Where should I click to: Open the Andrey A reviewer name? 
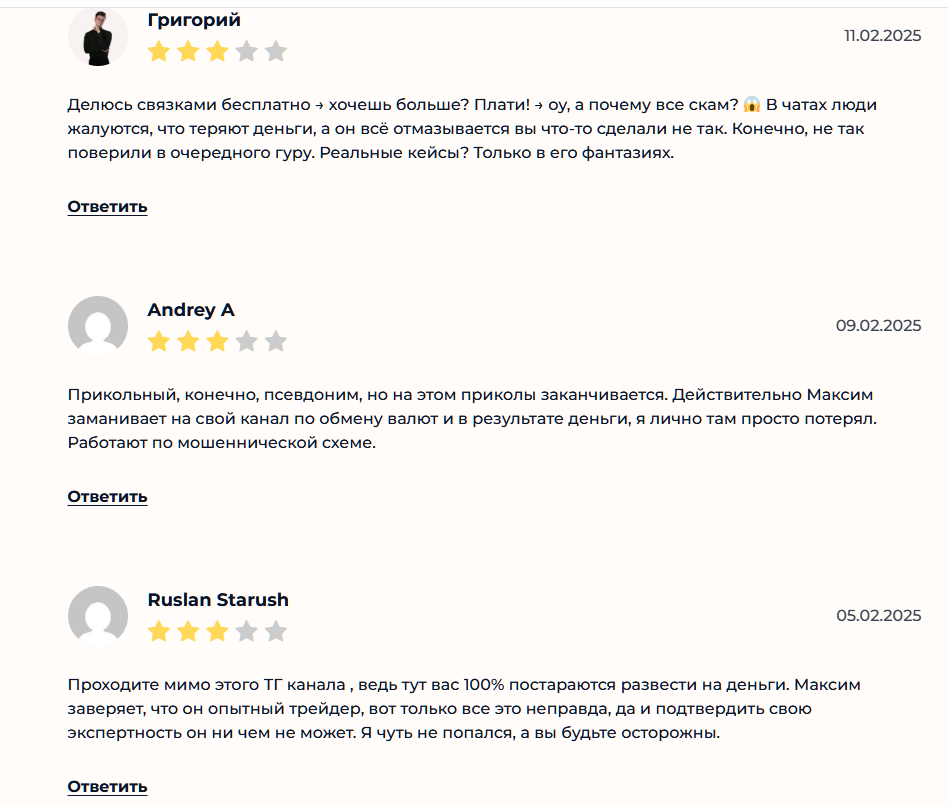pos(191,310)
